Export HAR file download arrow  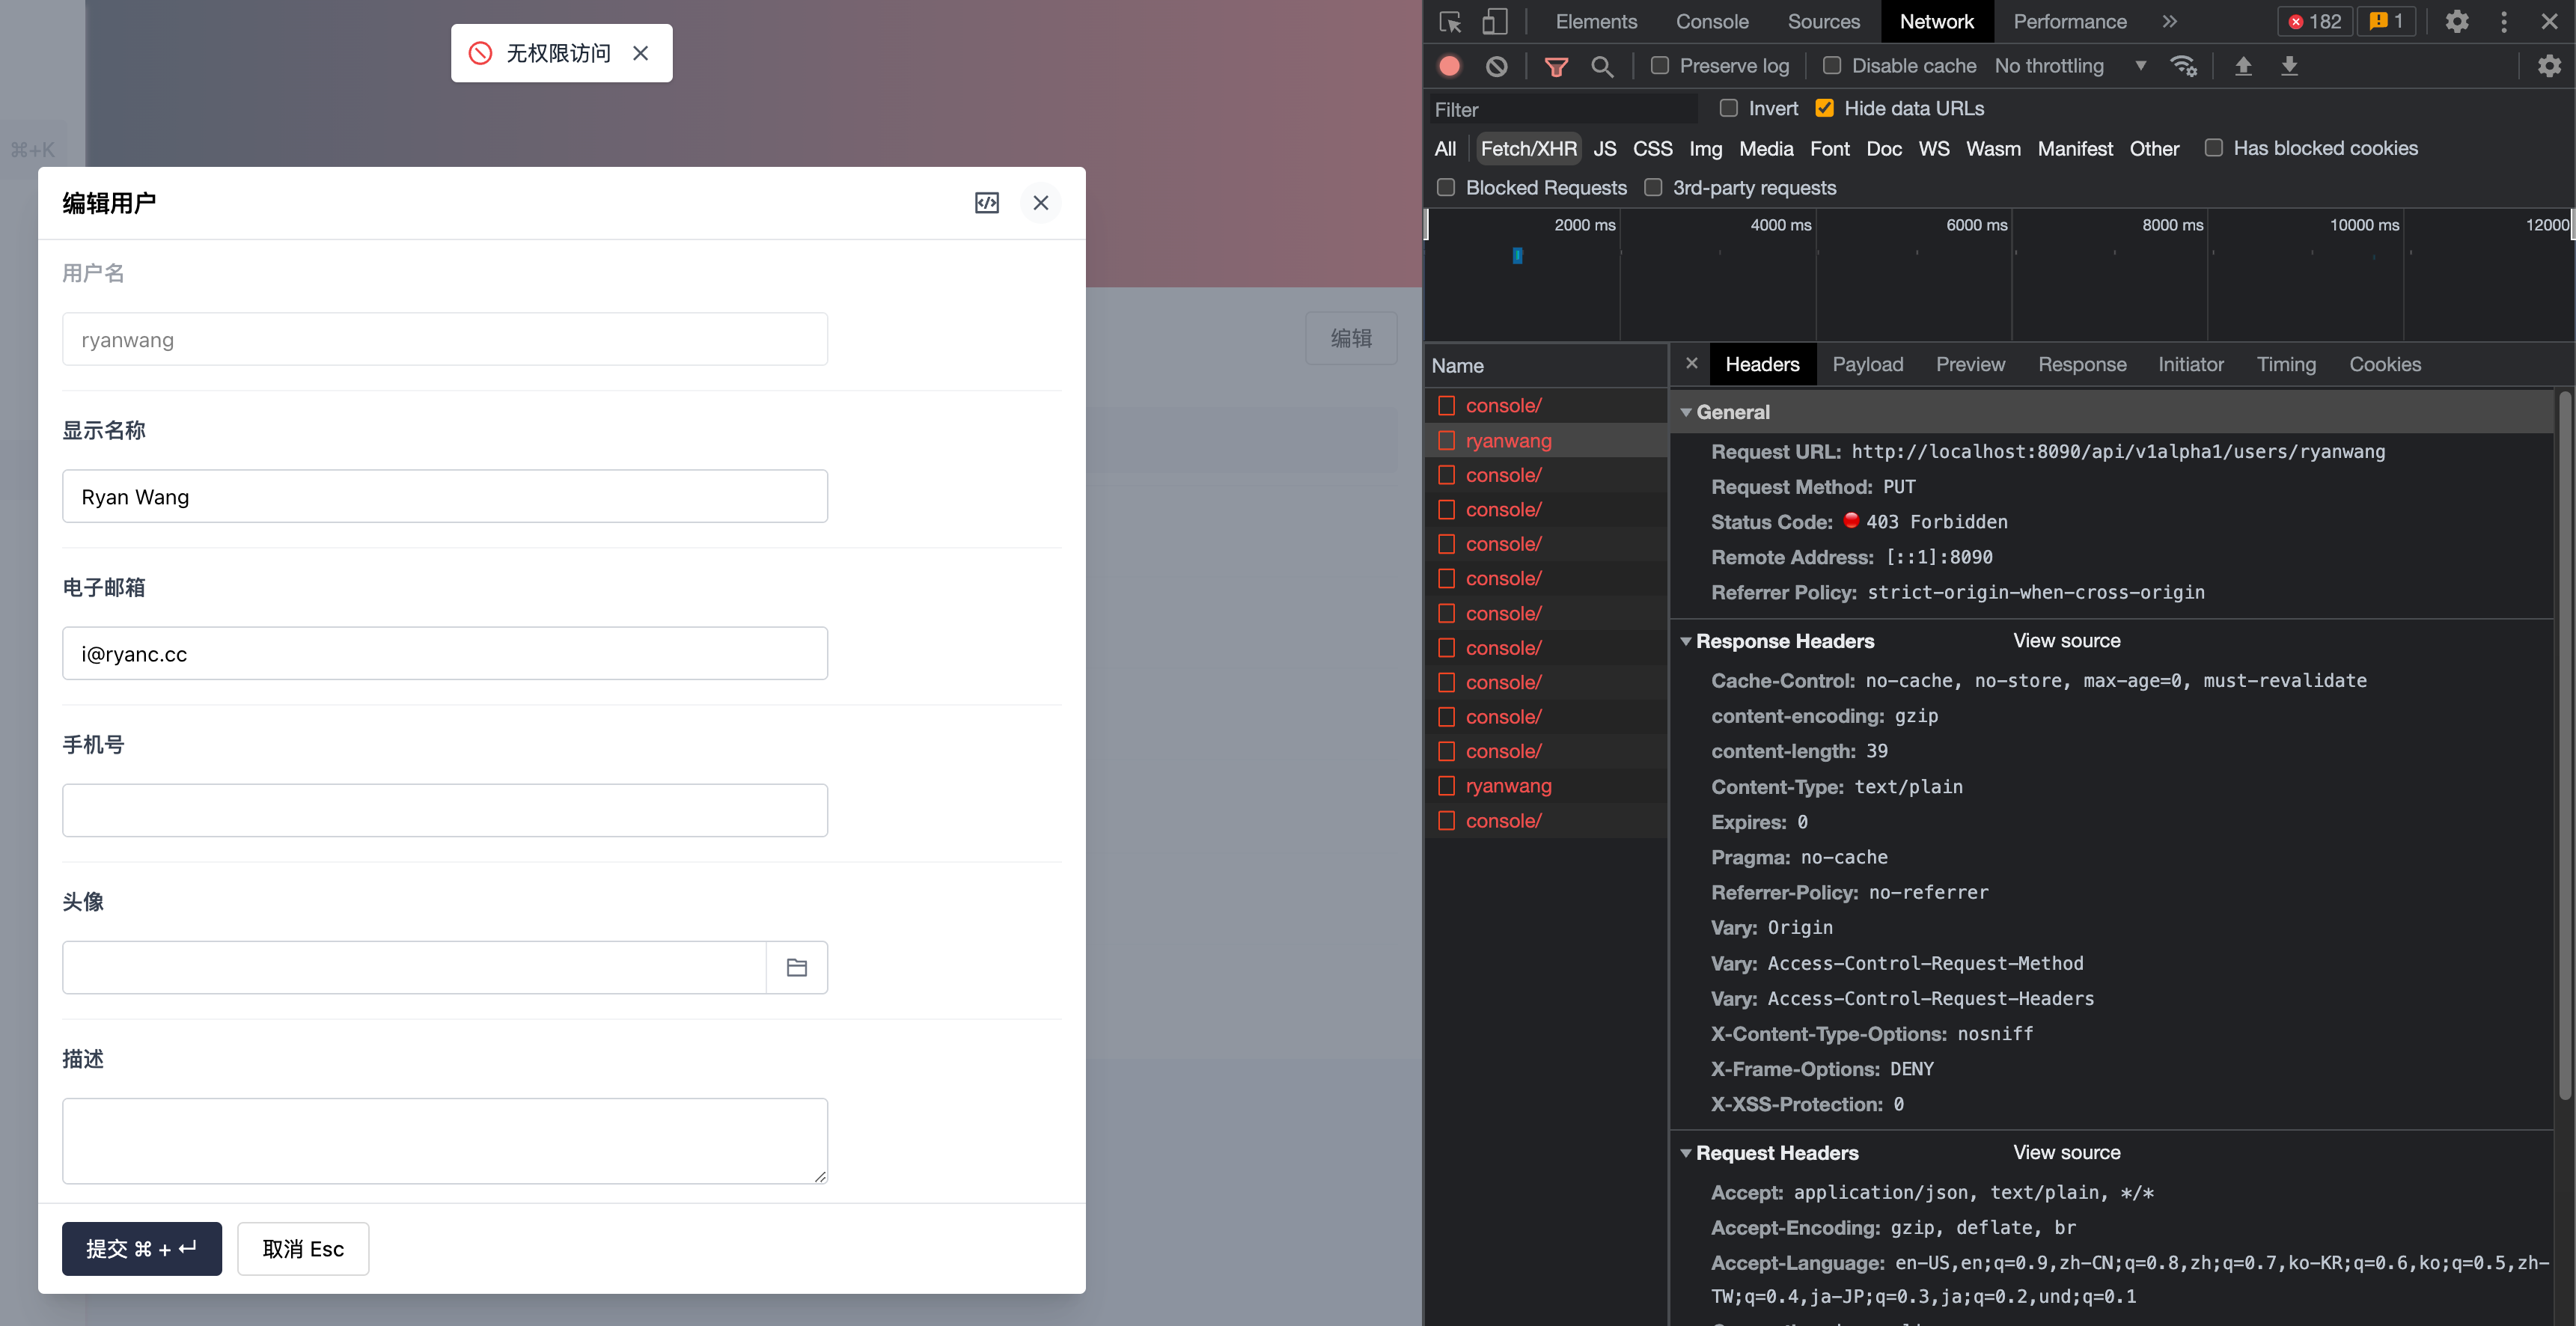point(2289,66)
